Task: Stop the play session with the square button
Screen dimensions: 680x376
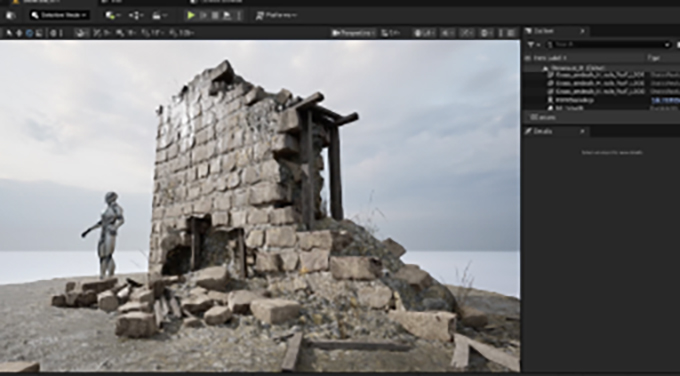Action: pos(215,15)
